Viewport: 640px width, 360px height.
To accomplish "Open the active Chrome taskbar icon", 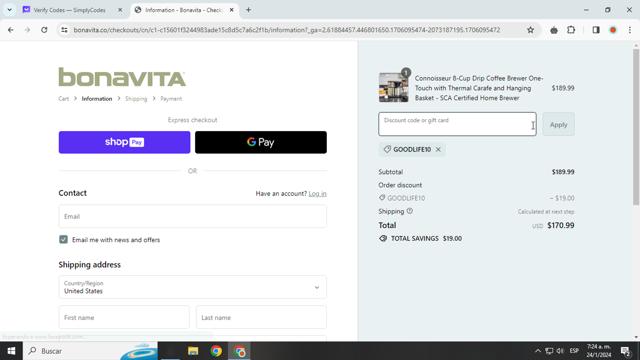I will point(240,351).
